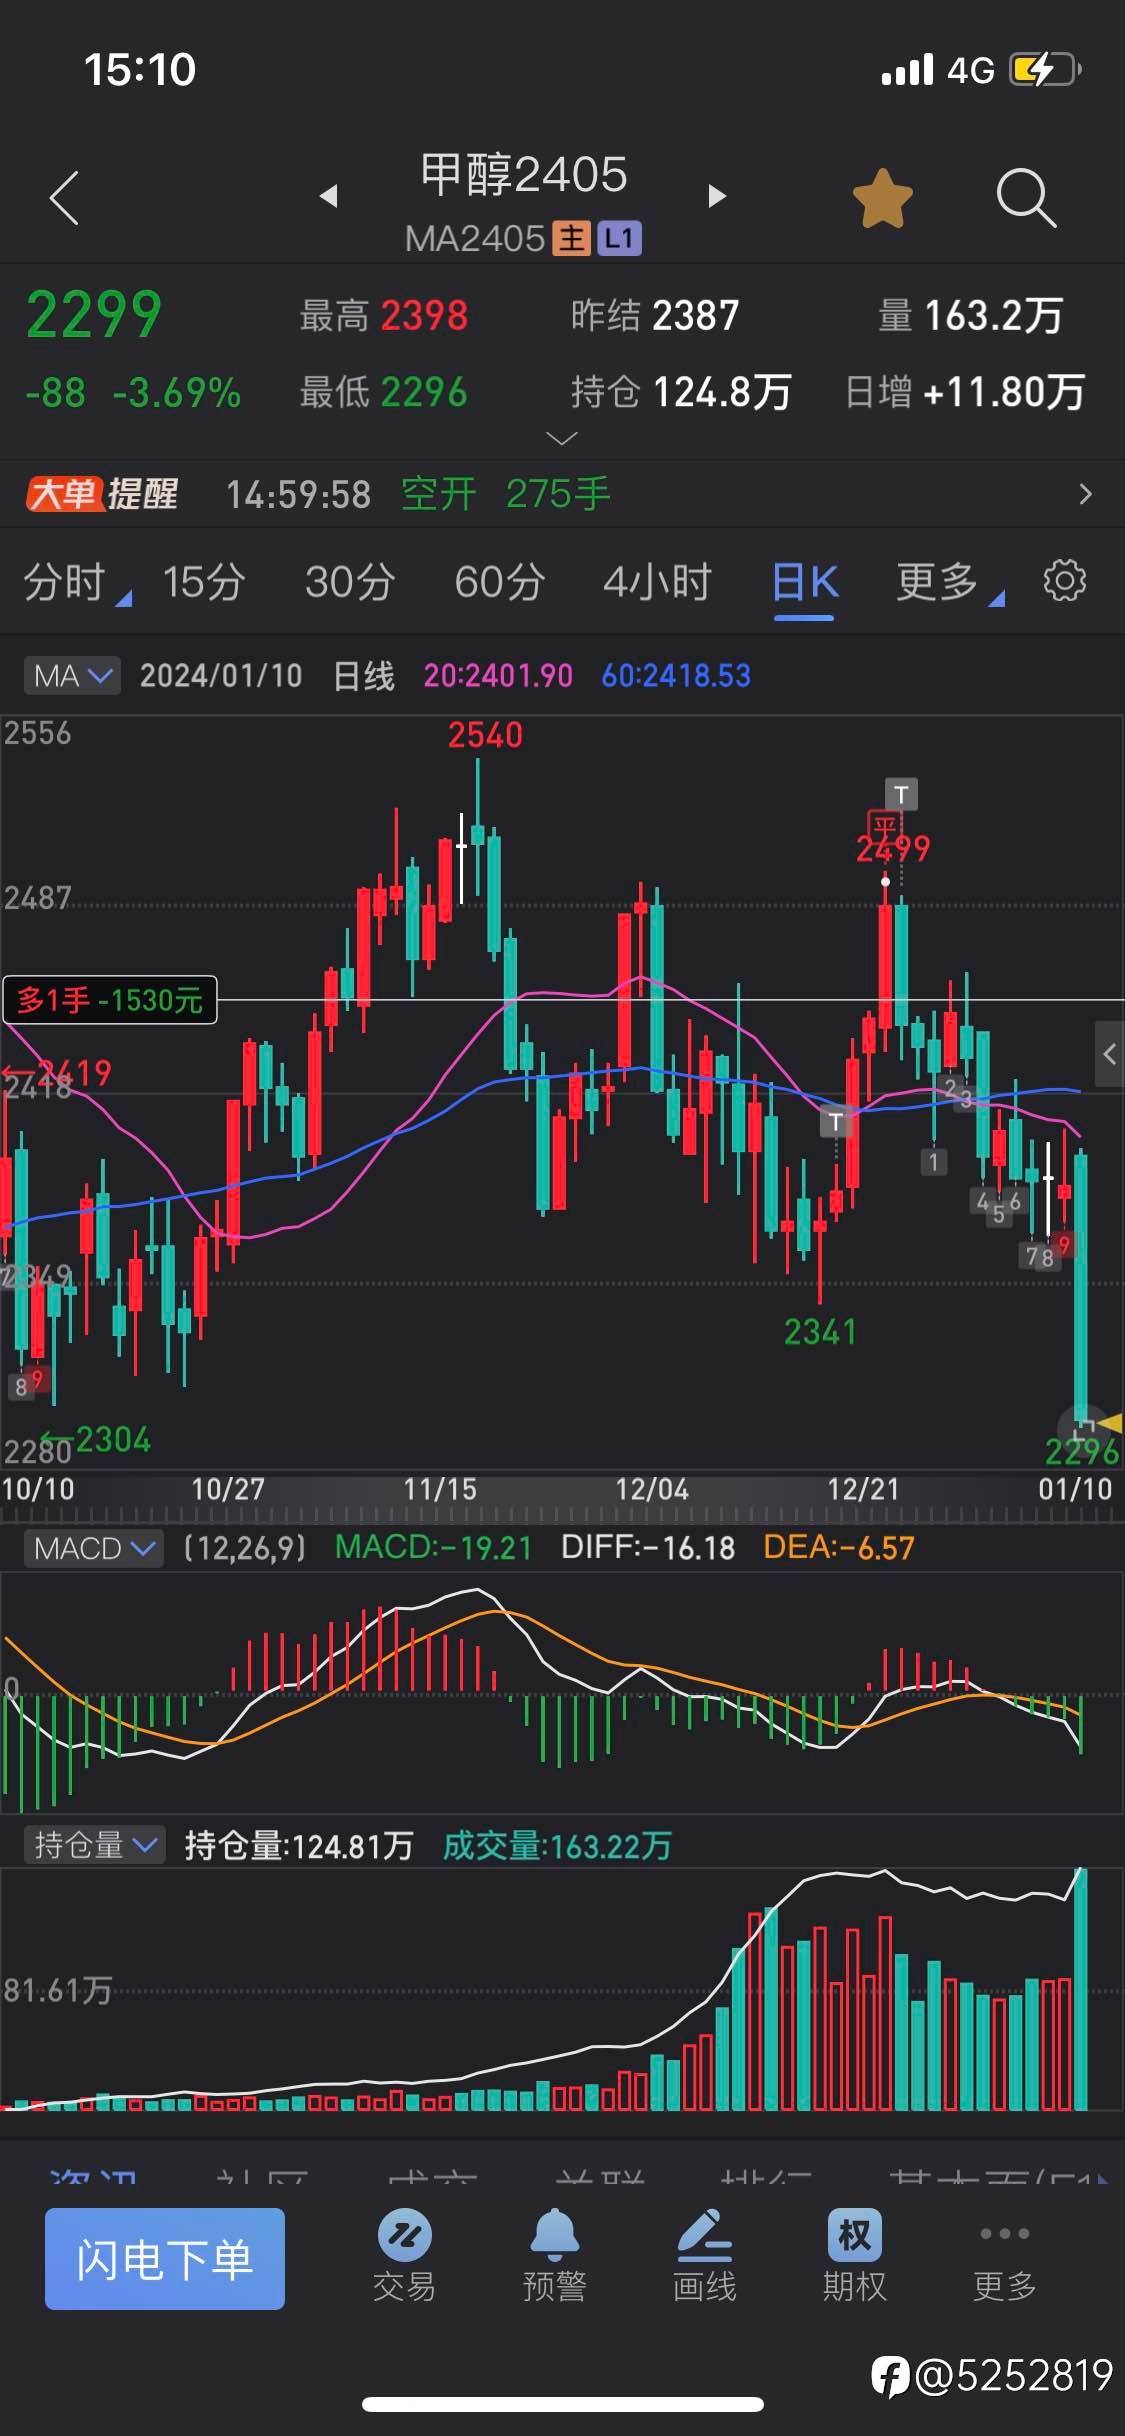This screenshot has width=1125, height=2436.
Task: Expand quote details chevron below 持仓
Action: pyautogui.click(x=562, y=438)
